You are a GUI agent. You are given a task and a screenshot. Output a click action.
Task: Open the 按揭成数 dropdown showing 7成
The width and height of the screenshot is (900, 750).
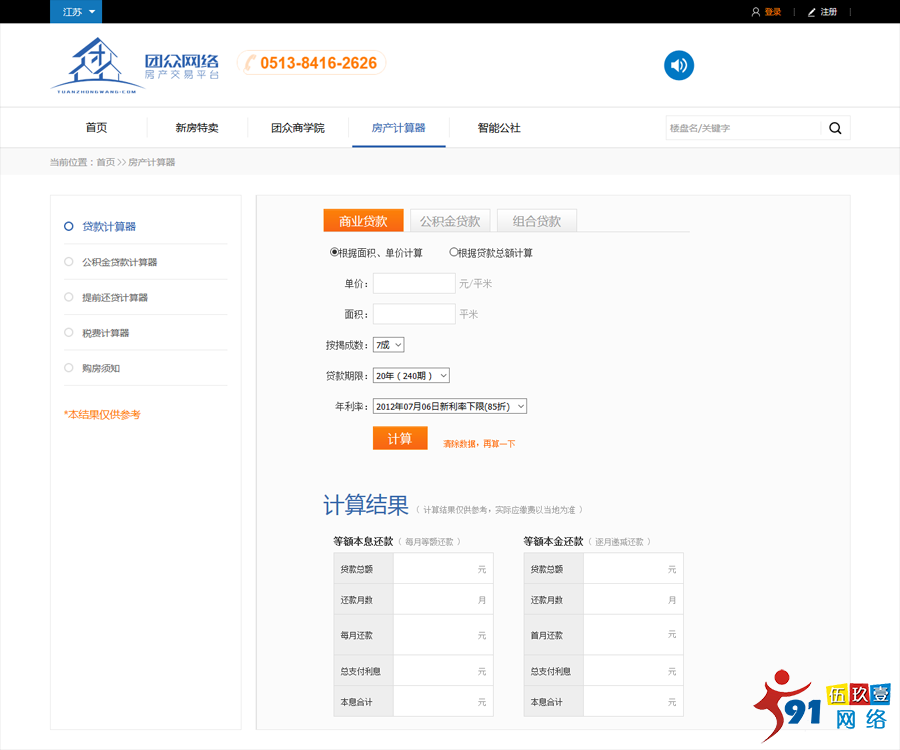388,344
